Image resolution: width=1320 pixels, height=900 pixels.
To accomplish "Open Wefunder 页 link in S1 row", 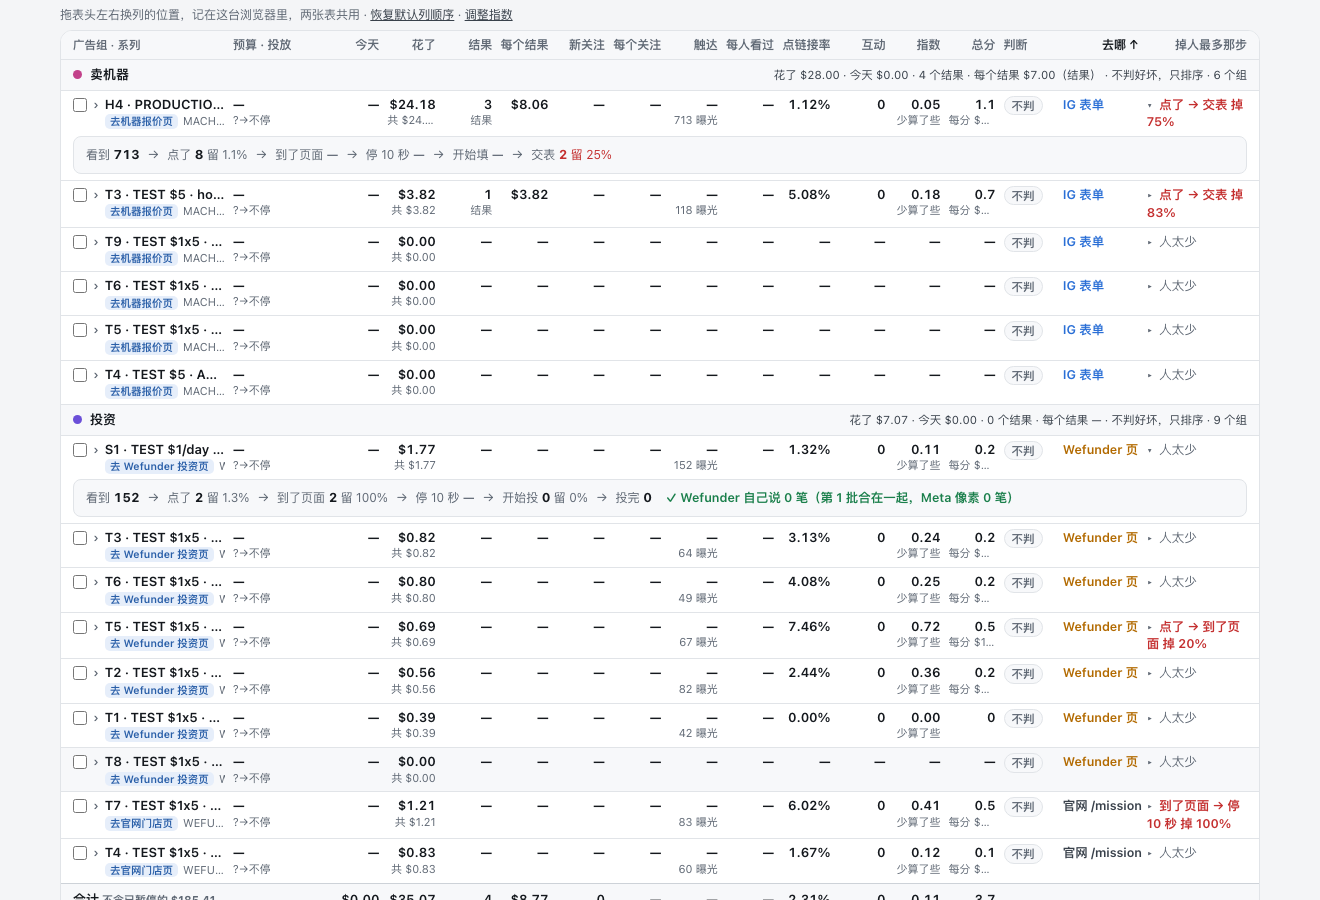I will coord(1100,450).
